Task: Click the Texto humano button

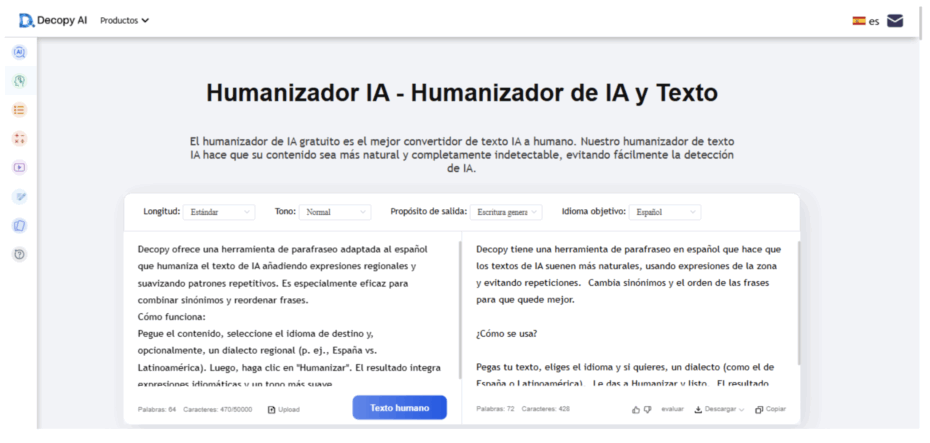Action: click(400, 407)
